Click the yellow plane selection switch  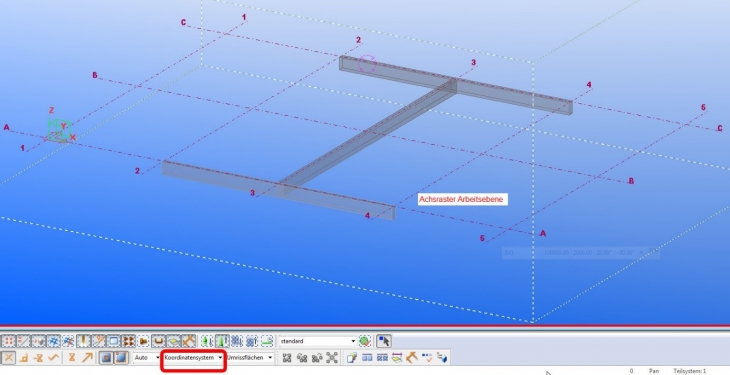coord(174,341)
